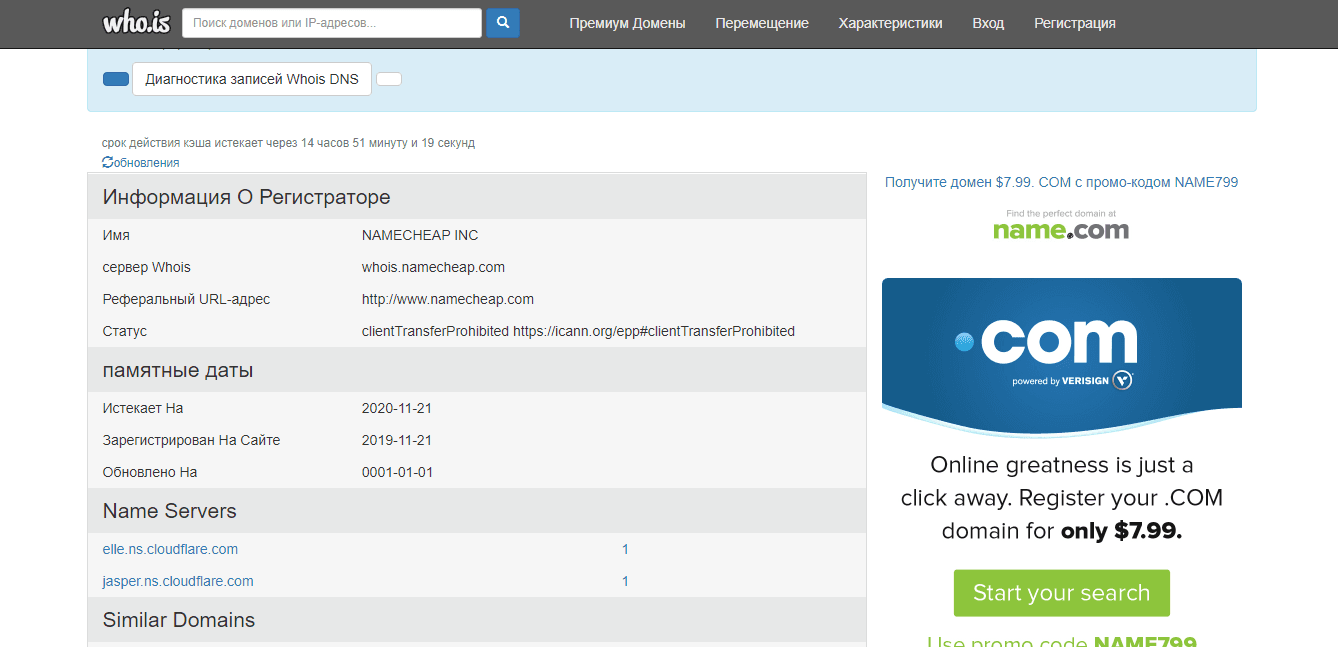Click the count link beside jasper.ns.cloudflare.com

625,581
